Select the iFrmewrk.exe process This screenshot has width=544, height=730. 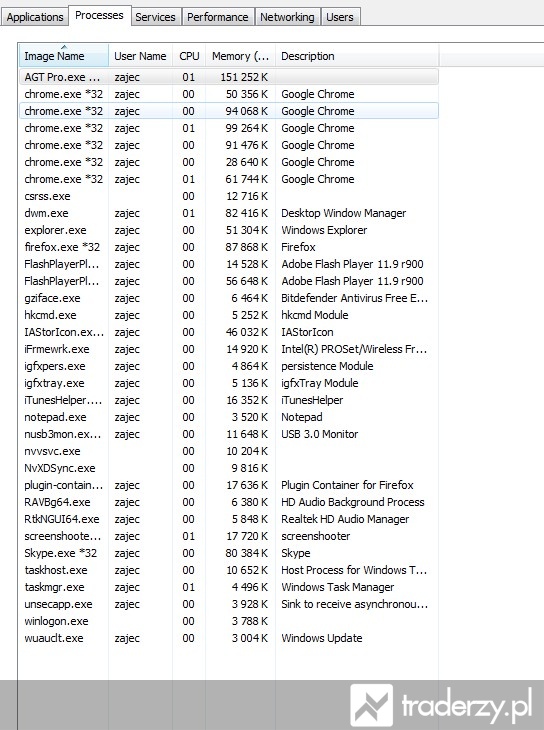pos(229,349)
